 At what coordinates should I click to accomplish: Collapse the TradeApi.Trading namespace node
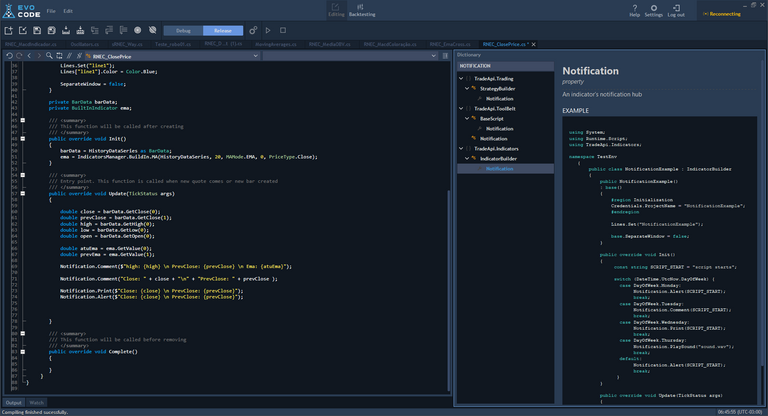tap(463, 78)
